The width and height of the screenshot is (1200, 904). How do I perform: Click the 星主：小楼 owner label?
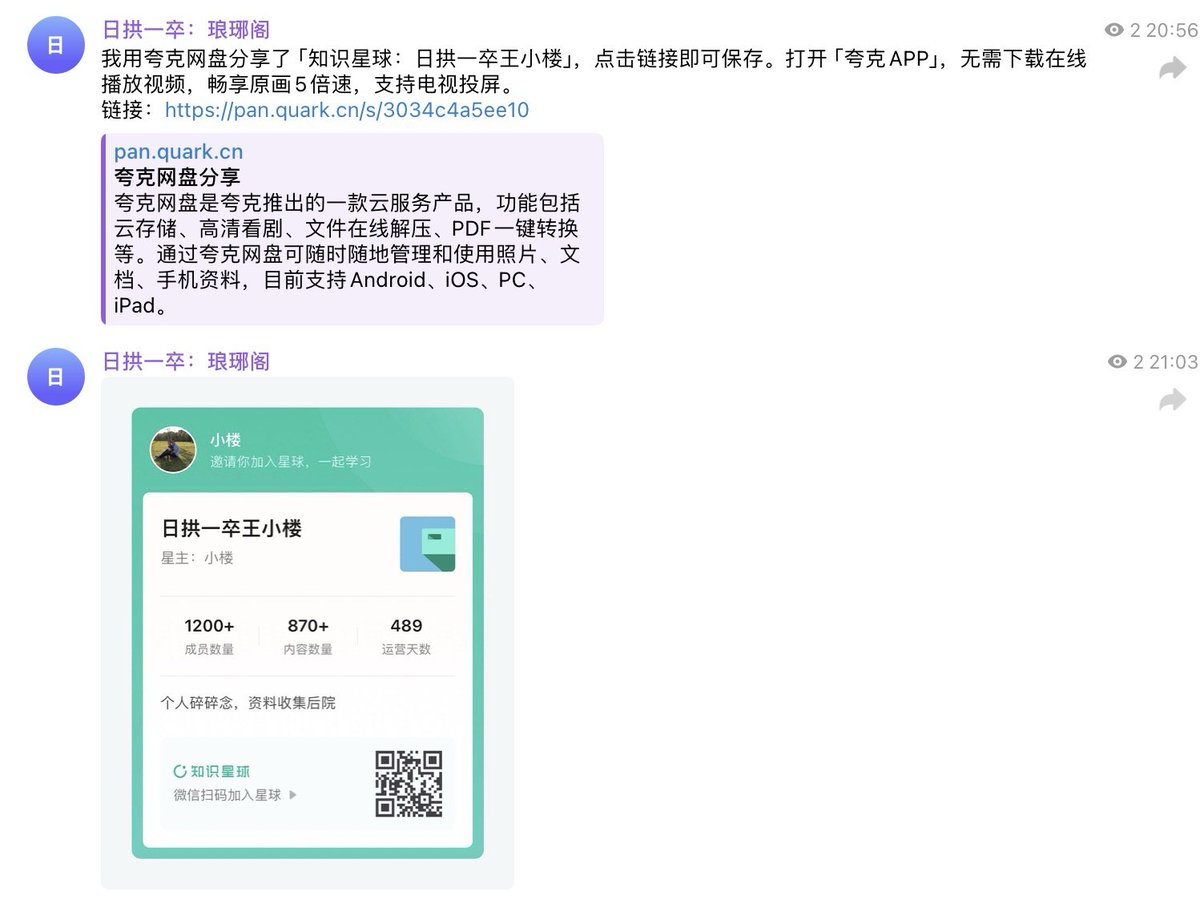(x=197, y=558)
